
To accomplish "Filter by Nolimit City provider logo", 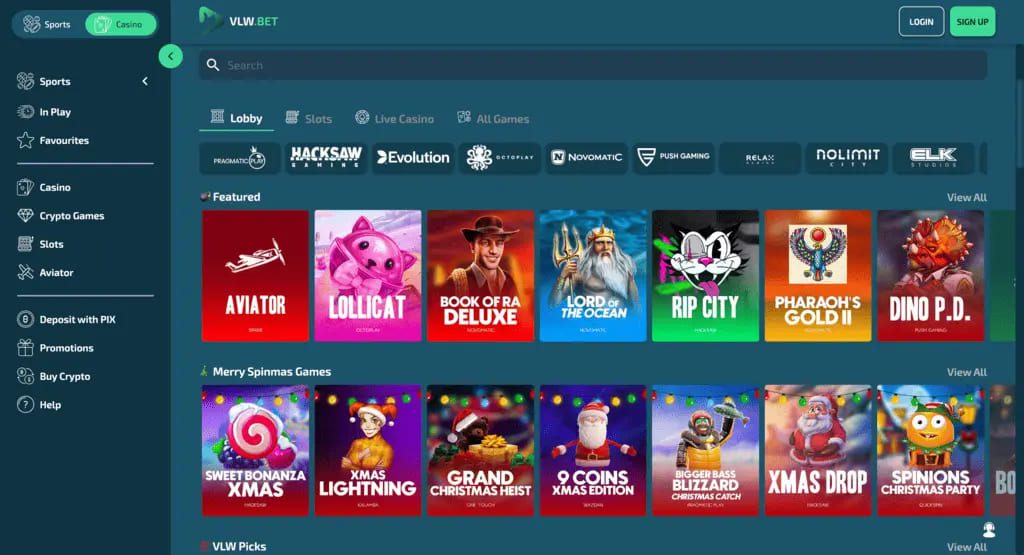I will pos(847,158).
